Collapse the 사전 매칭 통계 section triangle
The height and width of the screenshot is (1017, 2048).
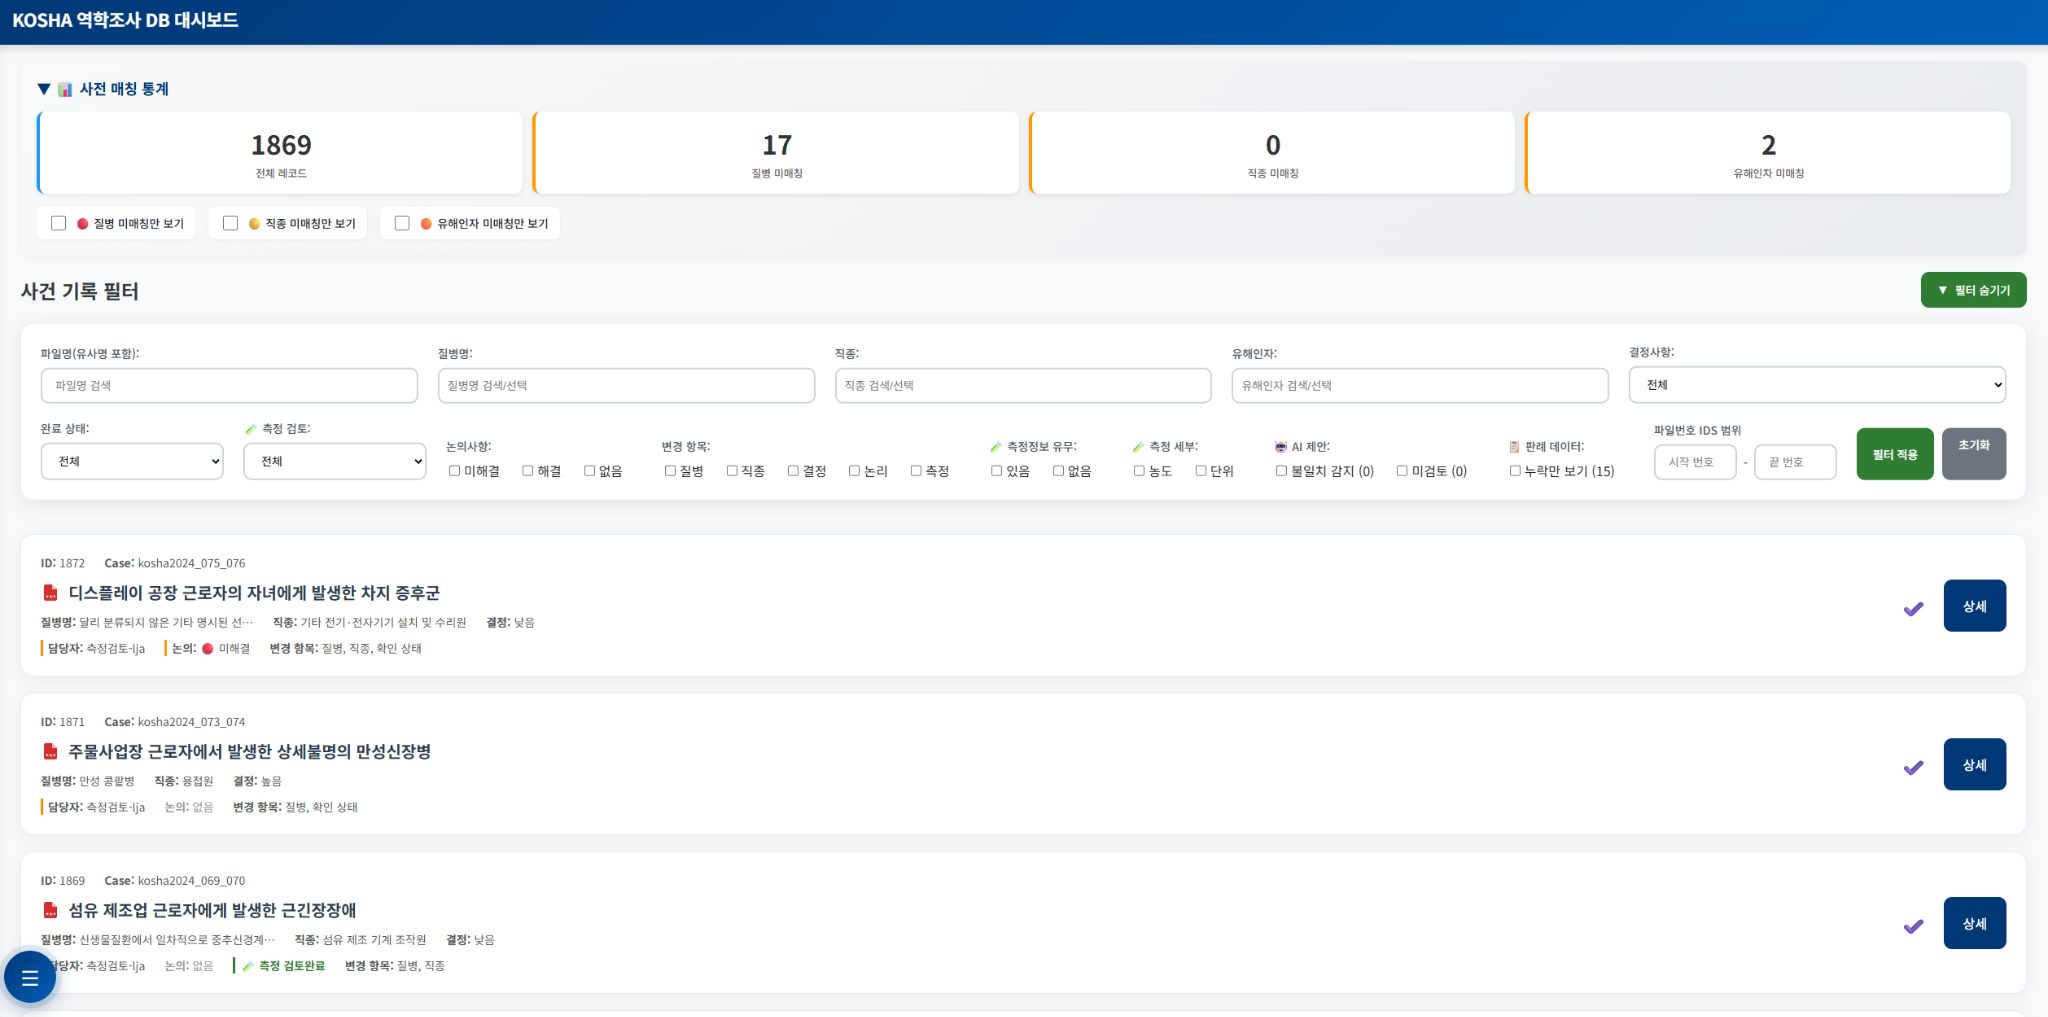44,89
